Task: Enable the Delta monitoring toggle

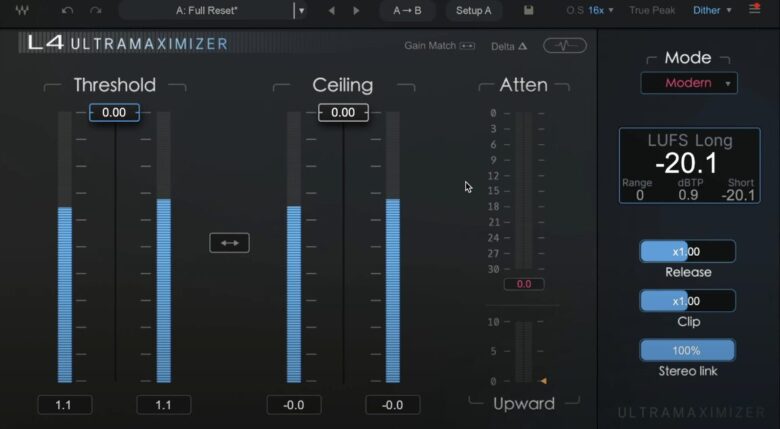Action: tap(508, 46)
